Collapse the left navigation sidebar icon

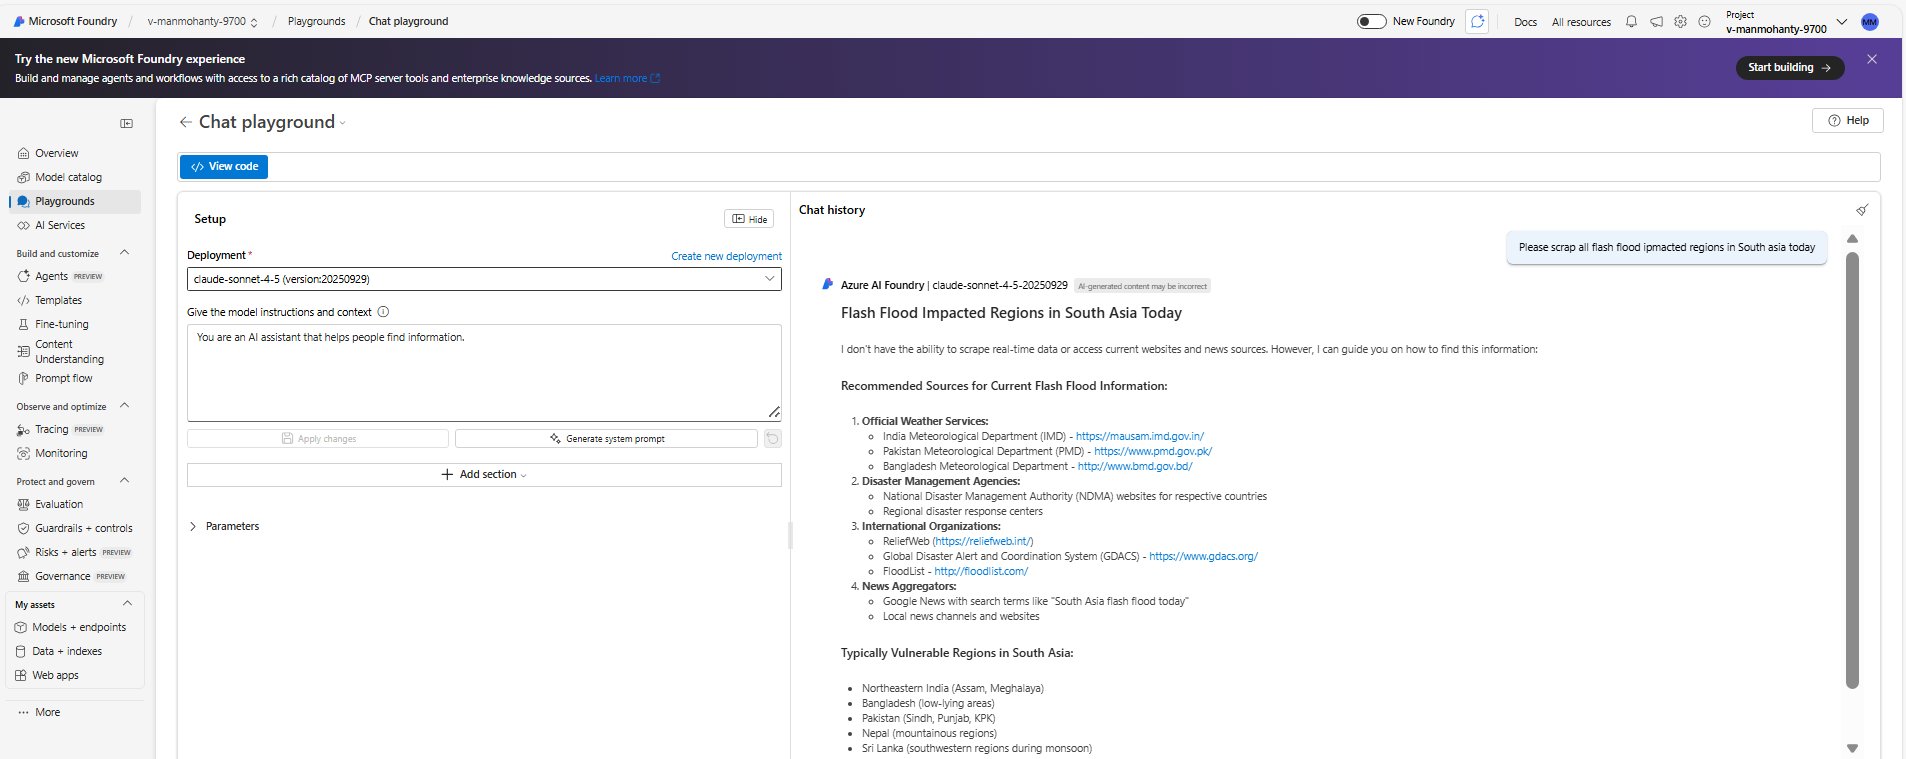tap(127, 123)
